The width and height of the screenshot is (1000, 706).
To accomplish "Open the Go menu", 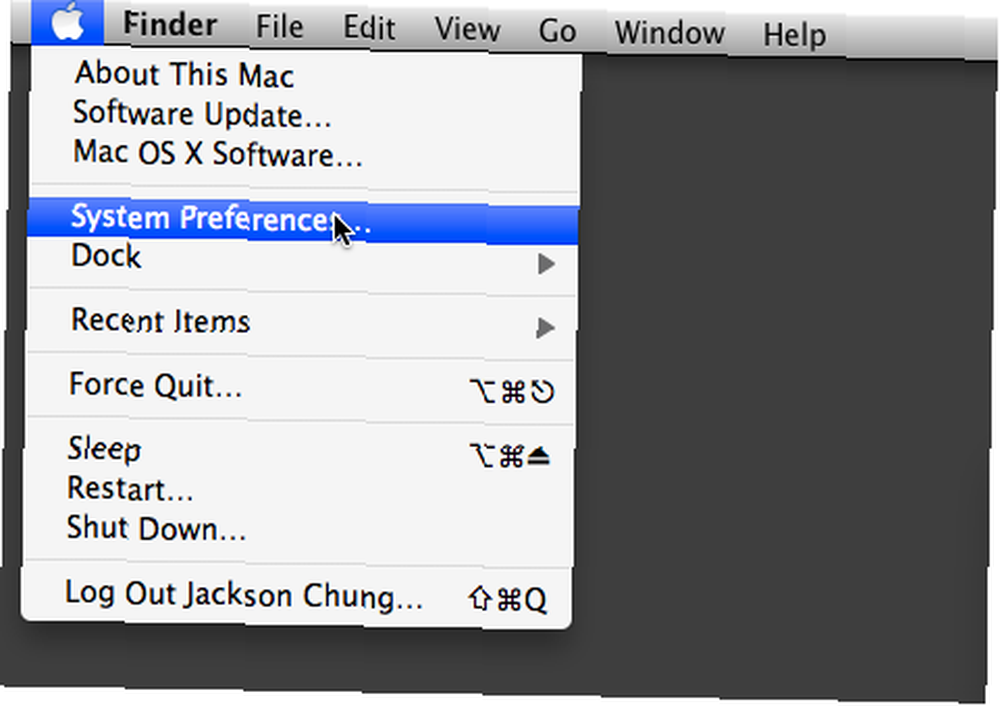I will click(x=557, y=31).
